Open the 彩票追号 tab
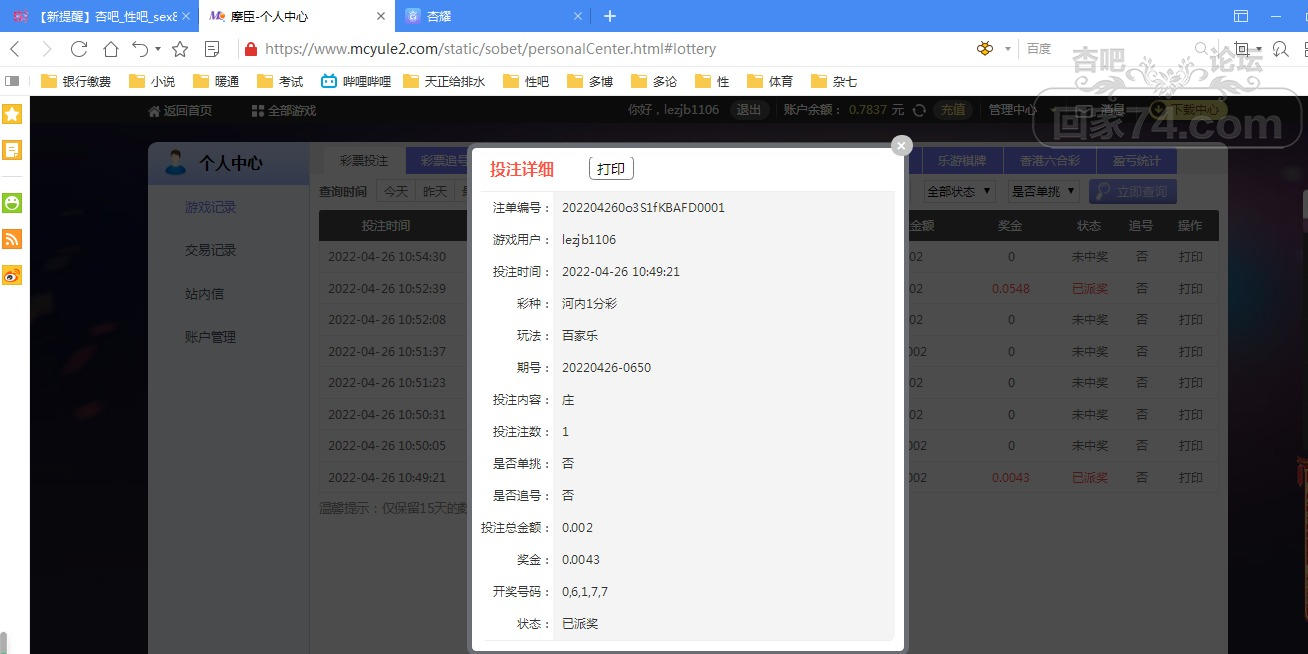This screenshot has width=1308, height=654. pos(445,160)
